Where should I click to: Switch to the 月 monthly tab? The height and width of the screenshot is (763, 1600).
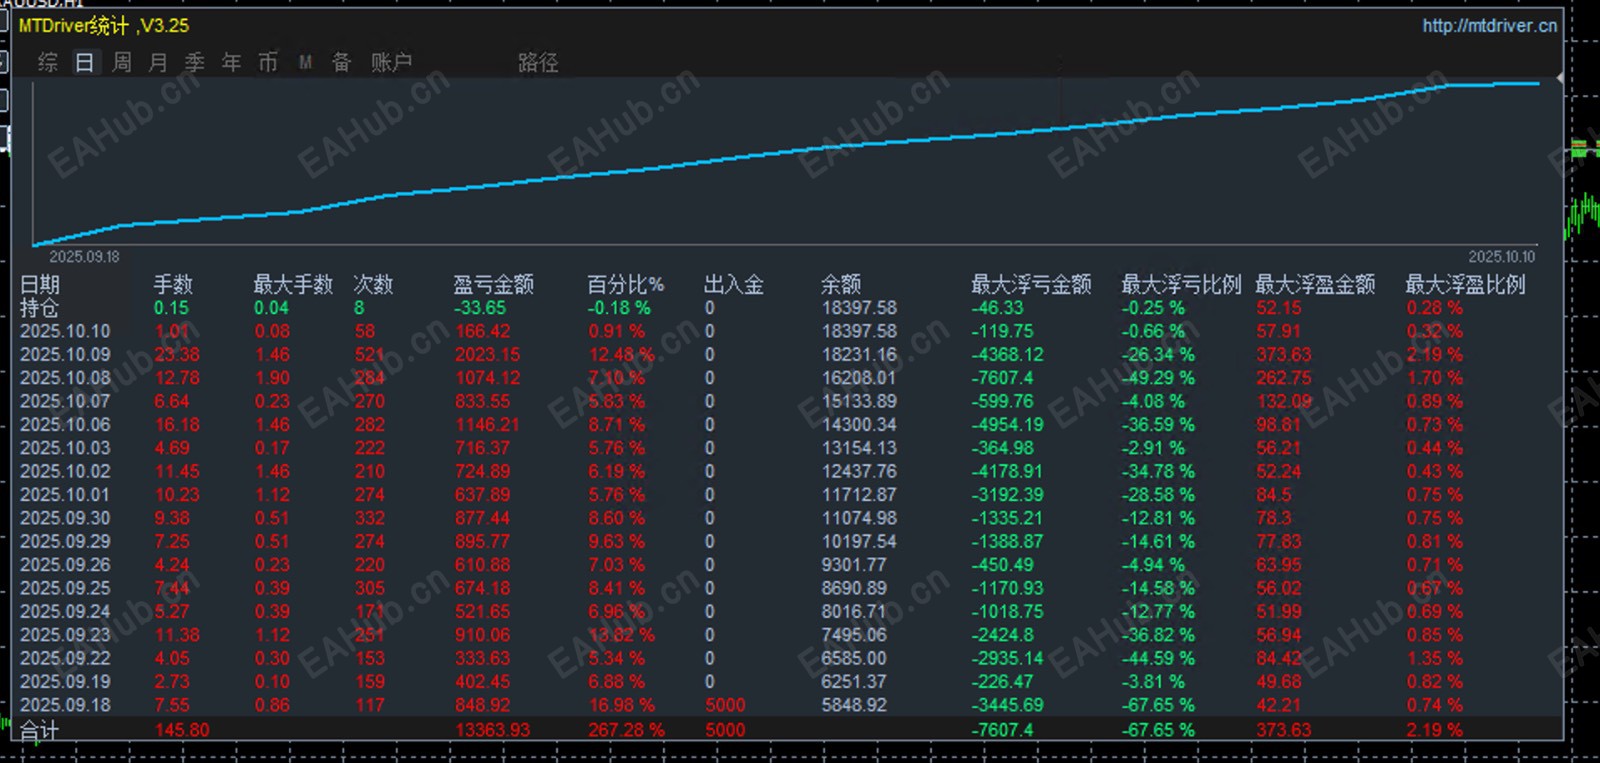click(x=158, y=63)
